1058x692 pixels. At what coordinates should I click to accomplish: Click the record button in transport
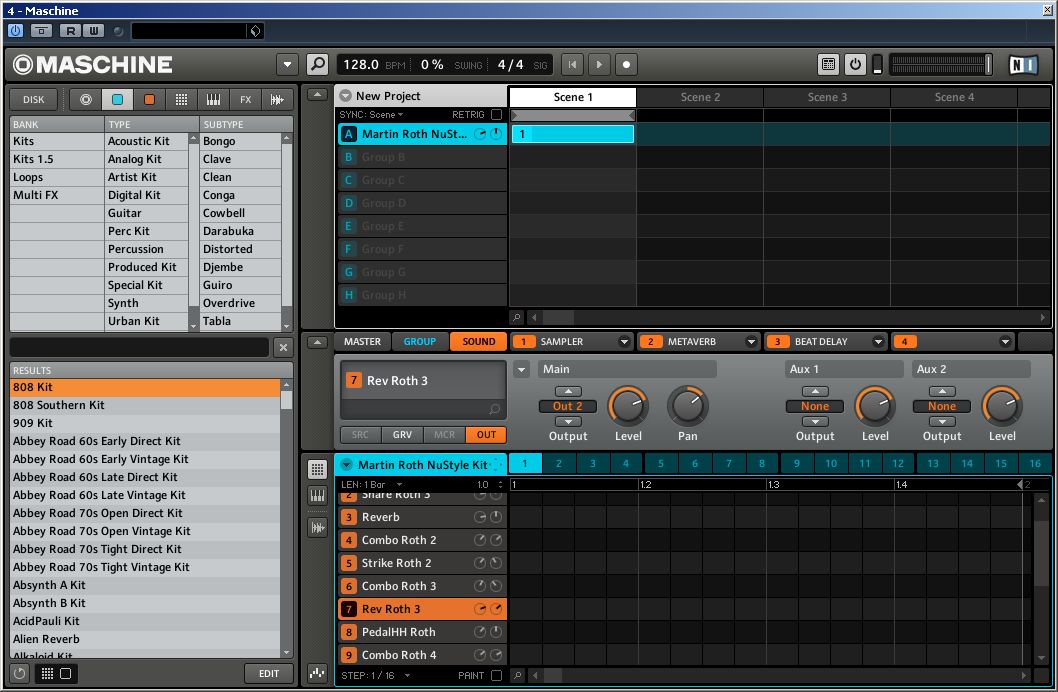click(x=626, y=64)
